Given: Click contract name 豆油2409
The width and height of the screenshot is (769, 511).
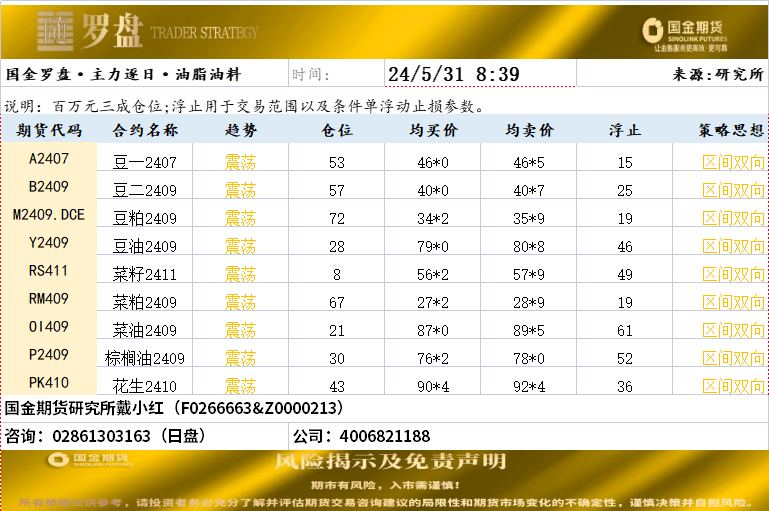Looking at the screenshot, I should tap(145, 246).
